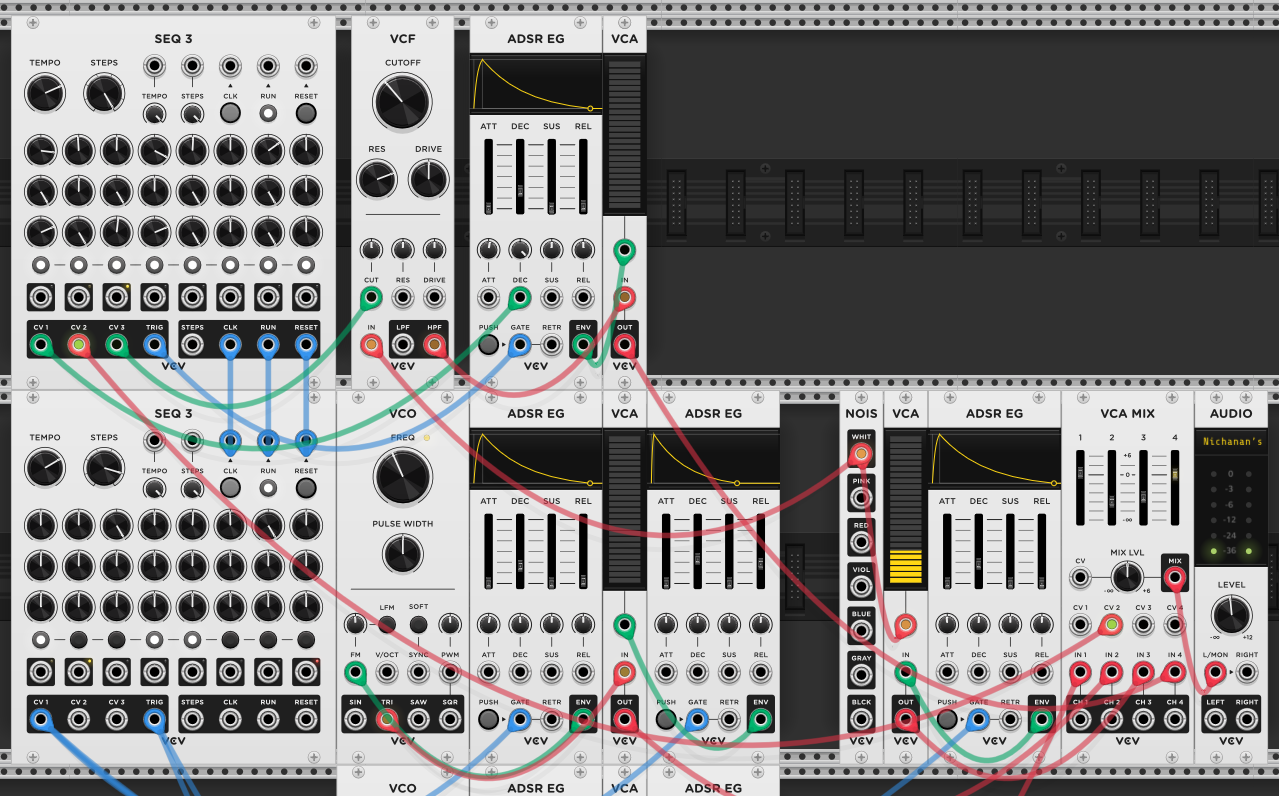Image resolution: width=1279 pixels, height=796 pixels.
Task: Click the VCA MIX module's MIX output jack
Action: 1175,577
